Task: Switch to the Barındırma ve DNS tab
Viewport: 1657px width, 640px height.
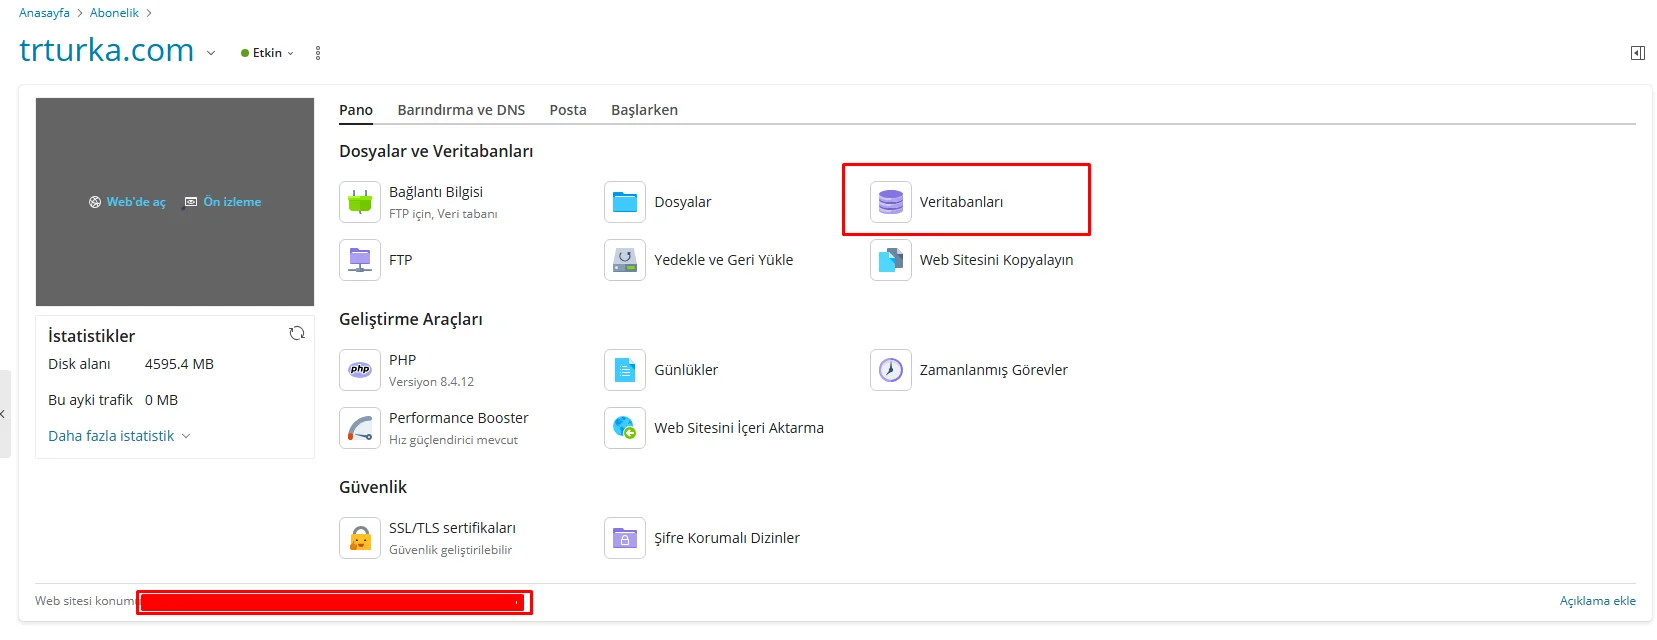Action: (461, 110)
